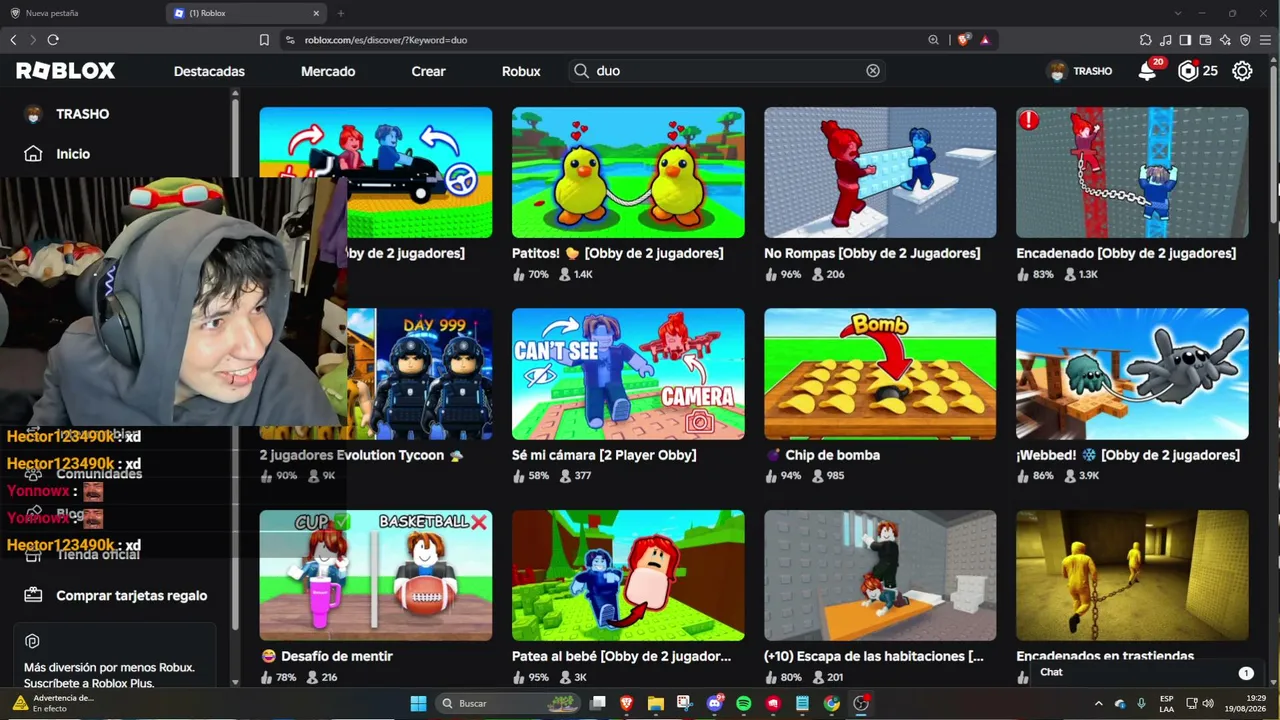1280x720 pixels.
Task: Click the Roblox logo
Action: pyautogui.click(x=66, y=71)
